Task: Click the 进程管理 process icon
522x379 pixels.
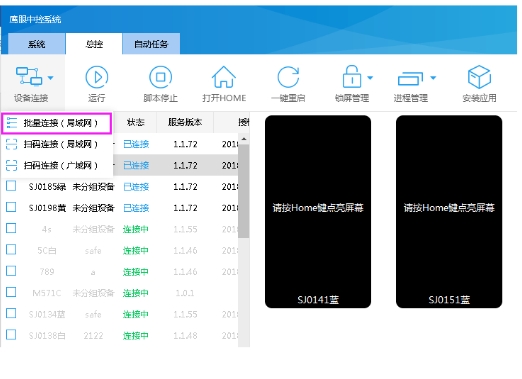Action: click(410, 79)
